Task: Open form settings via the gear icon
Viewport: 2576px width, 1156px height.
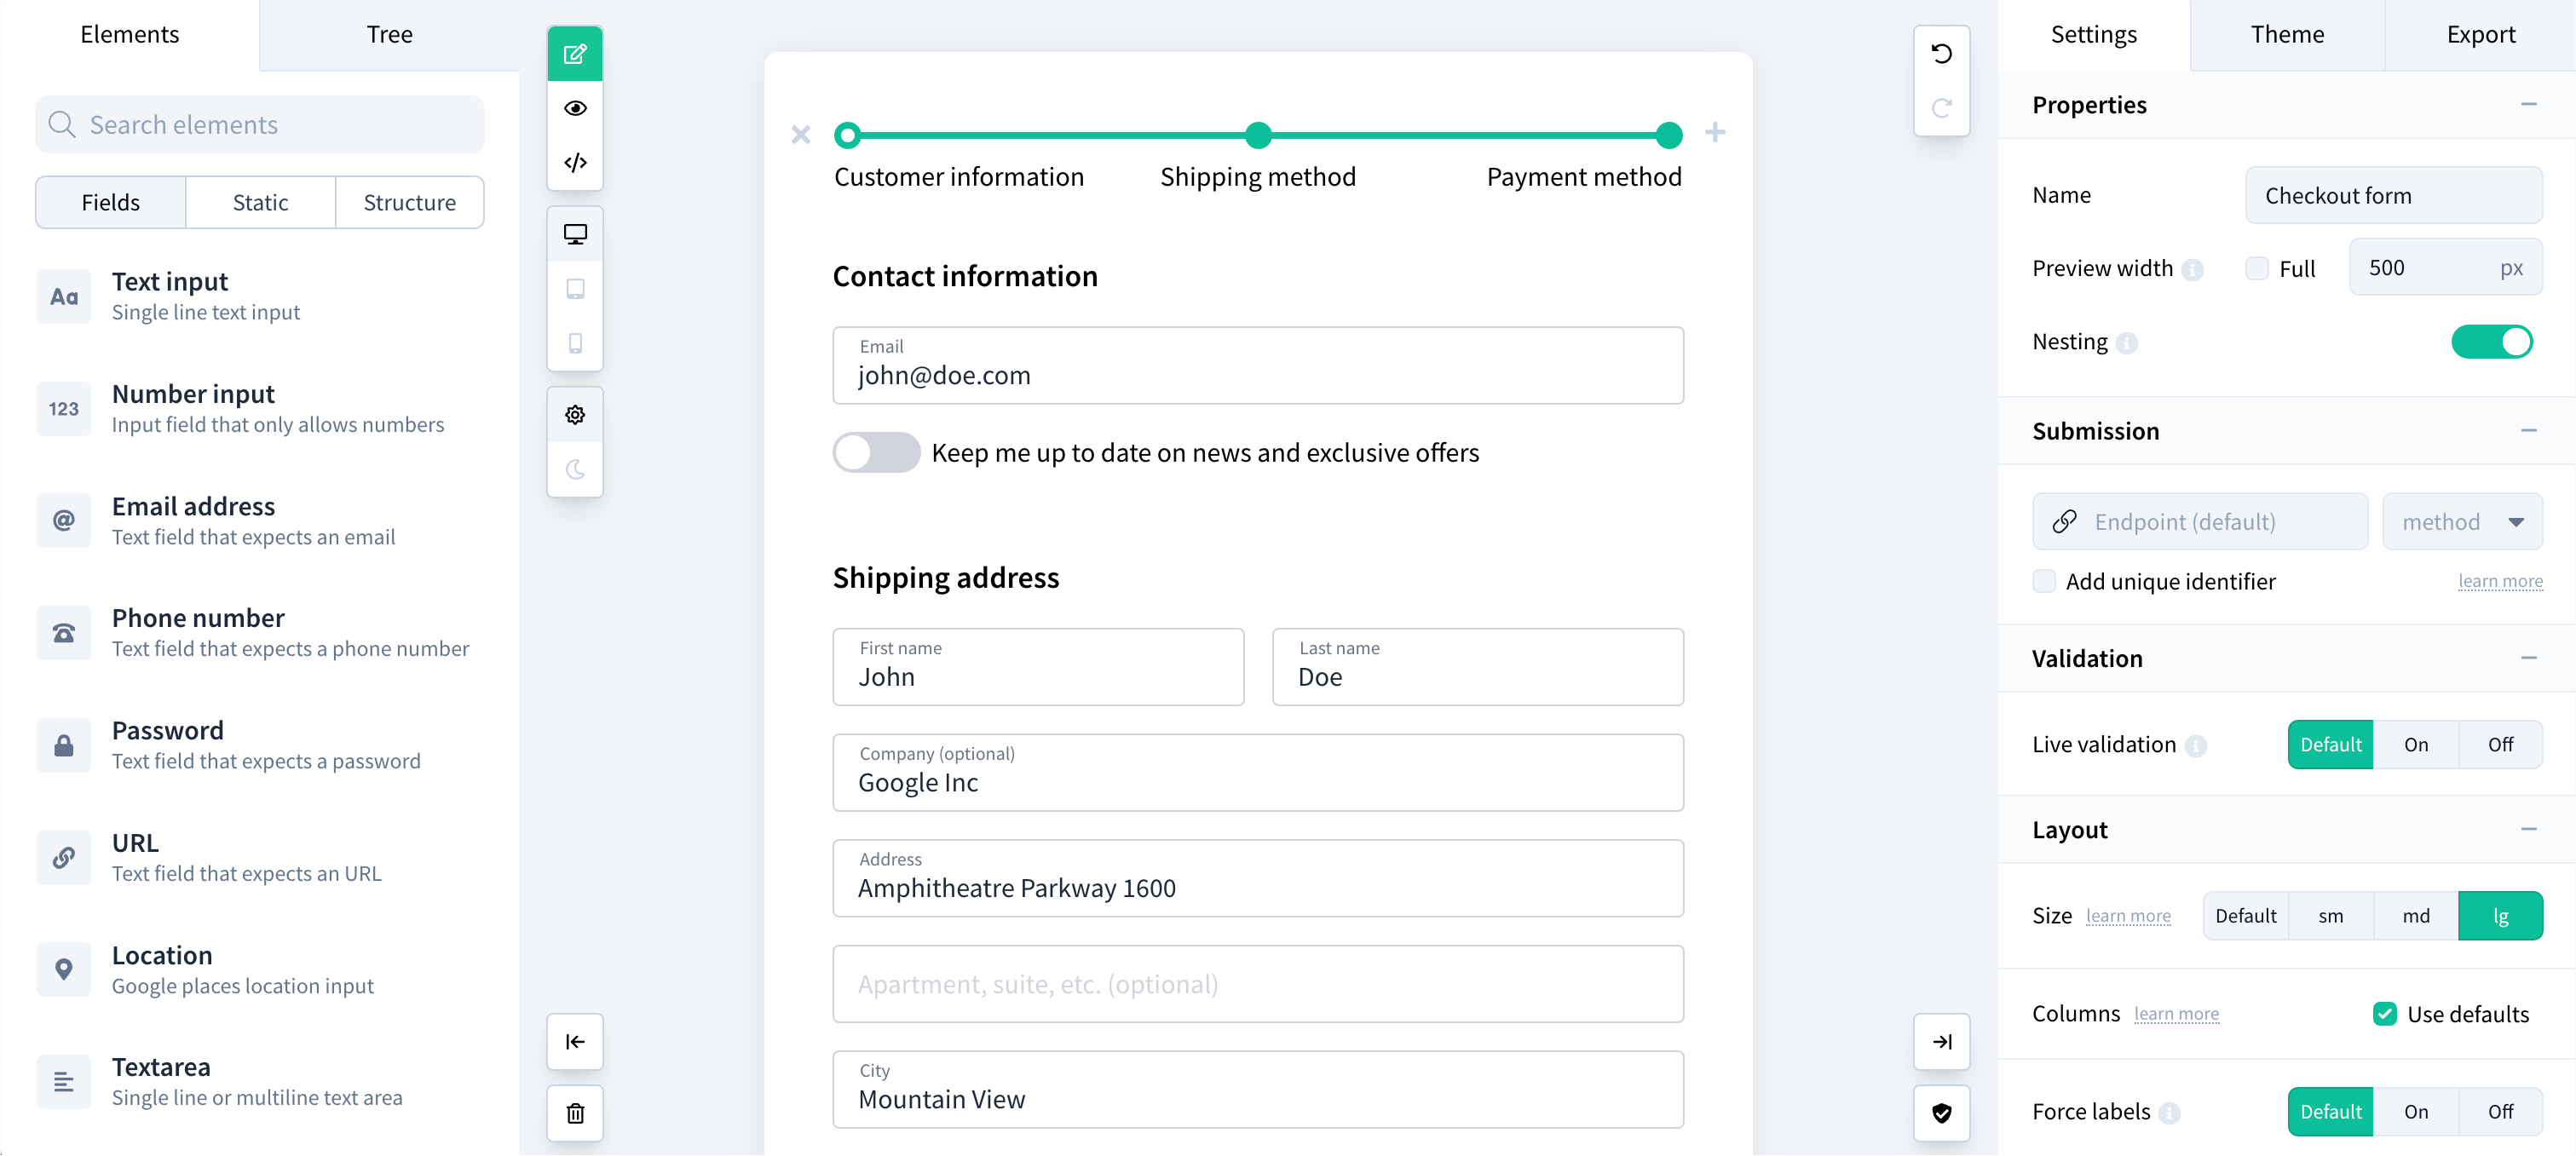Action: tap(575, 414)
